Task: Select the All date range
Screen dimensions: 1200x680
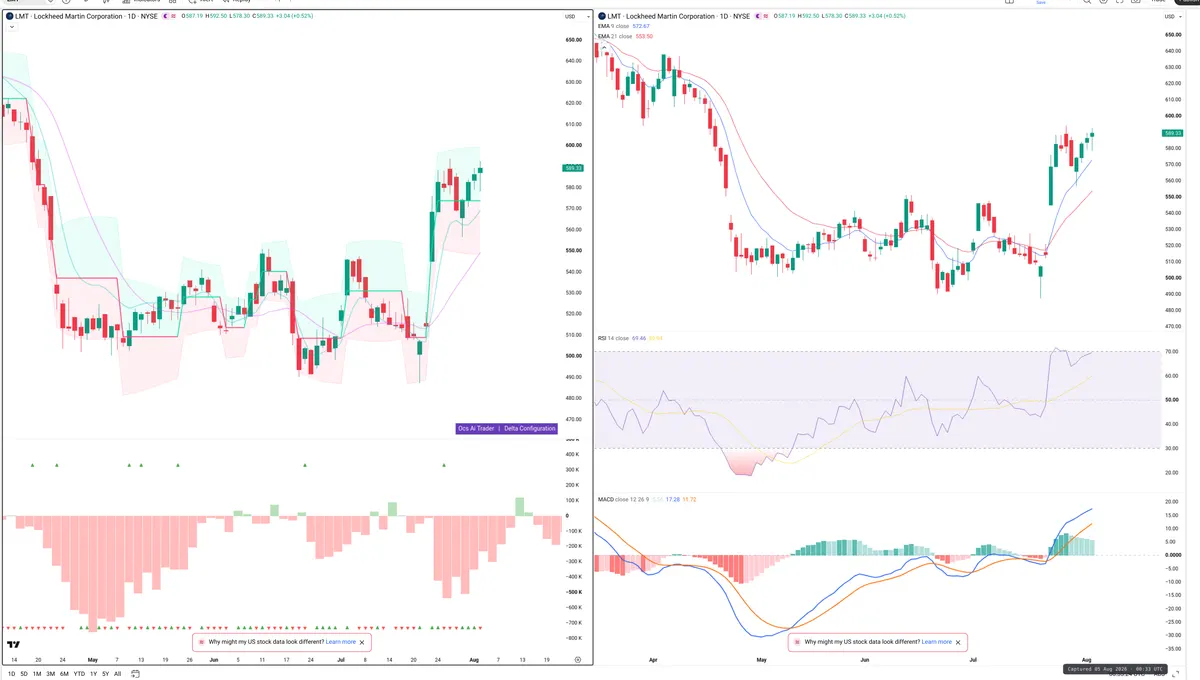Action: (x=117, y=674)
